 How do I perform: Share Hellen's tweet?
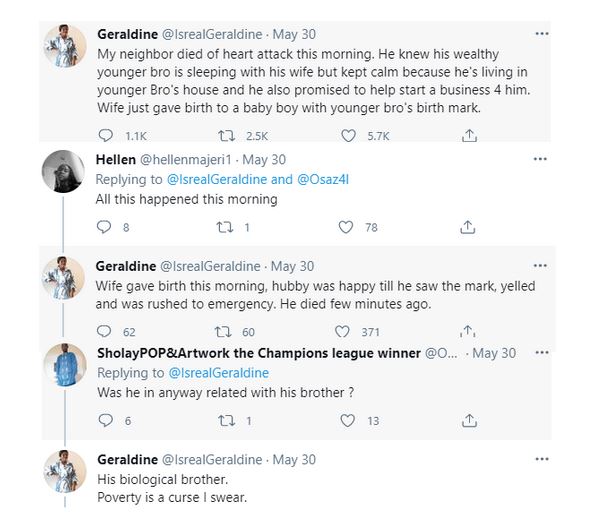(467, 227)
